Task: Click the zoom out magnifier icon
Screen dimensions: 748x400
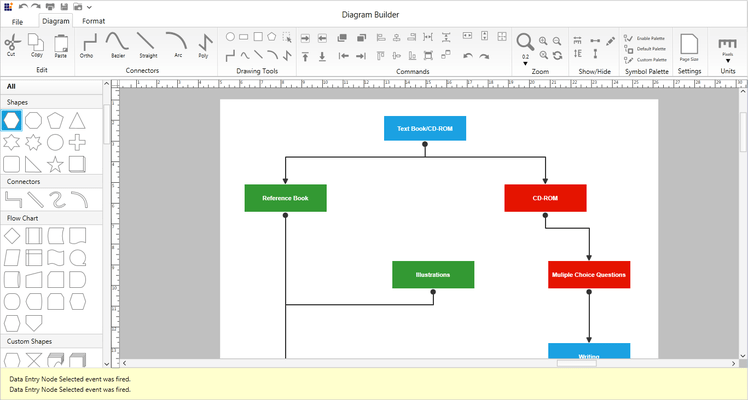Action: pyautogui.click(x=557, y=41)
